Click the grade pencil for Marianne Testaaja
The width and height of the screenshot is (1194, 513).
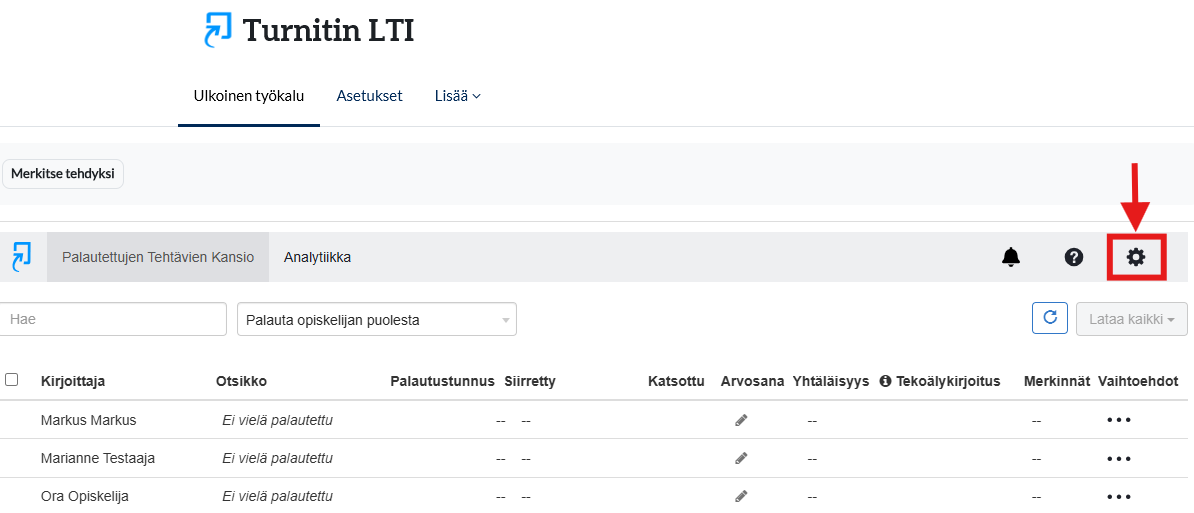coord(741,458)
